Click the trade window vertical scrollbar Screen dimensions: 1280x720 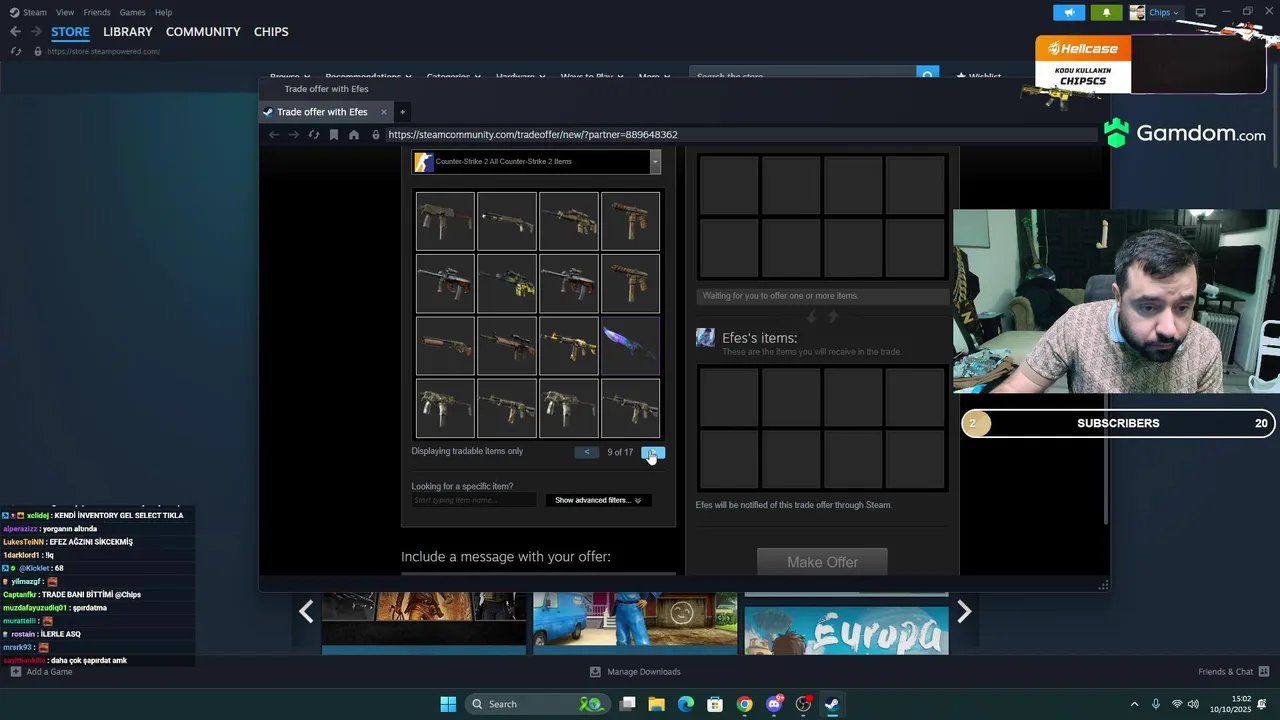click(1105, 336)
